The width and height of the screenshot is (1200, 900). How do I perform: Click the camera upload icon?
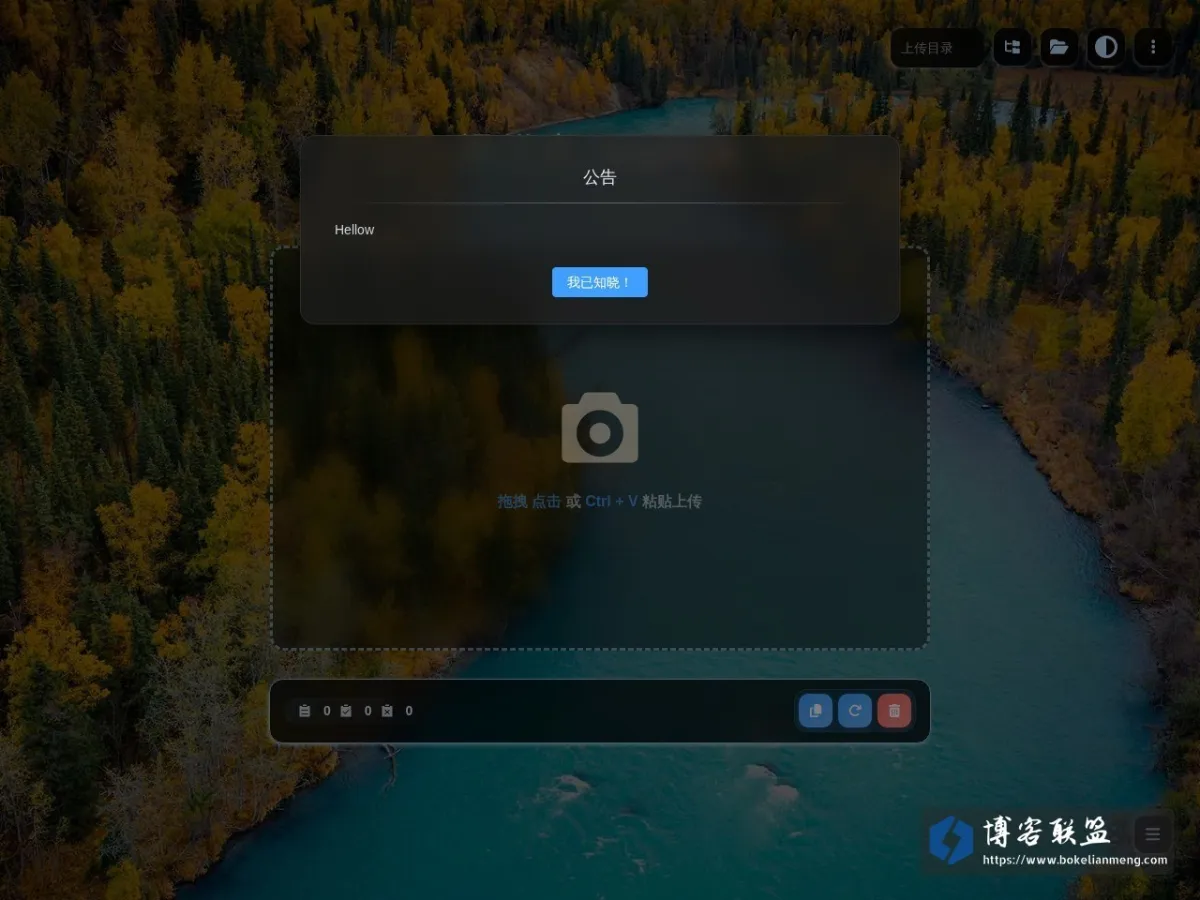point(600,428)
